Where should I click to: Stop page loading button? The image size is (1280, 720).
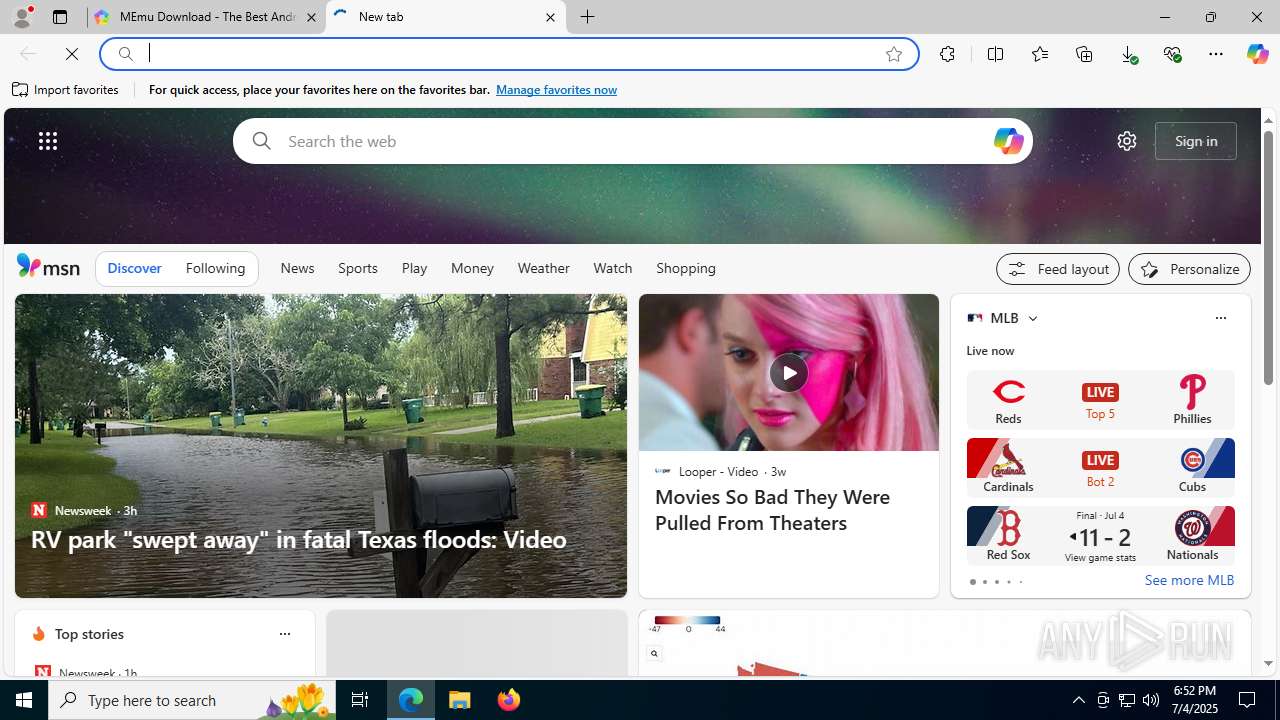(x=71, y=54)
